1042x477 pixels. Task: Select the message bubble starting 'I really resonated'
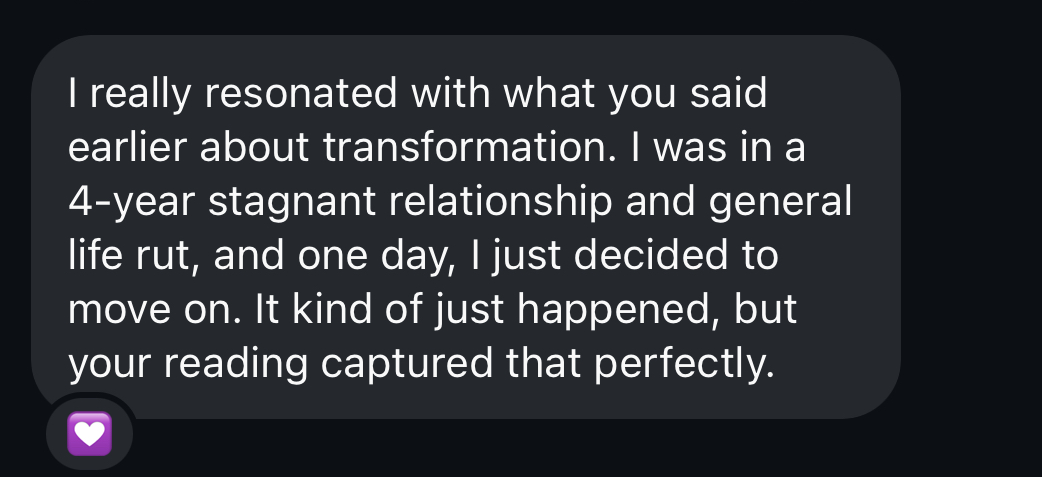pyautogui.click(x=466, y=227)
